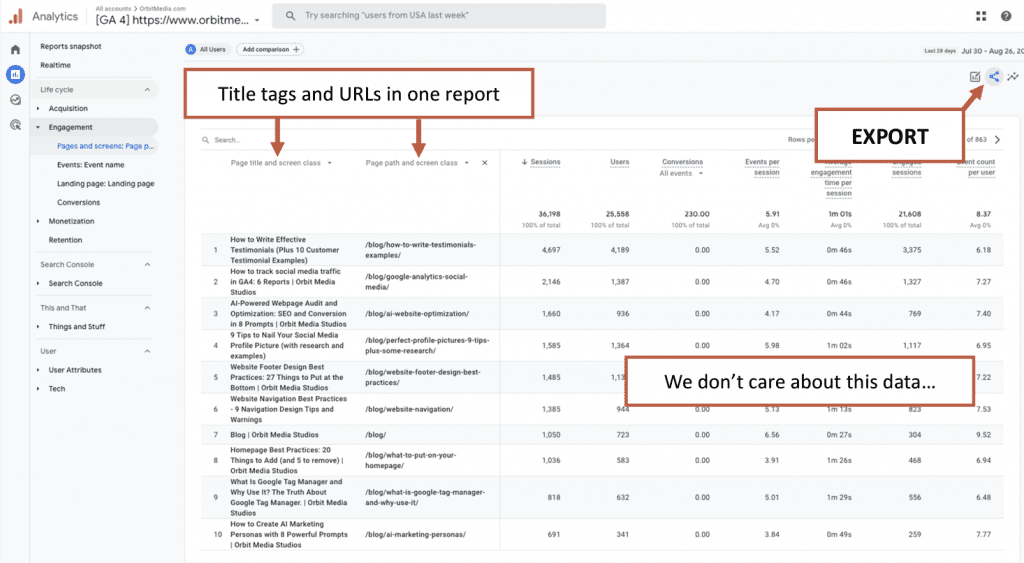Open Conversions All events dropdown

[x=682, y=173]
